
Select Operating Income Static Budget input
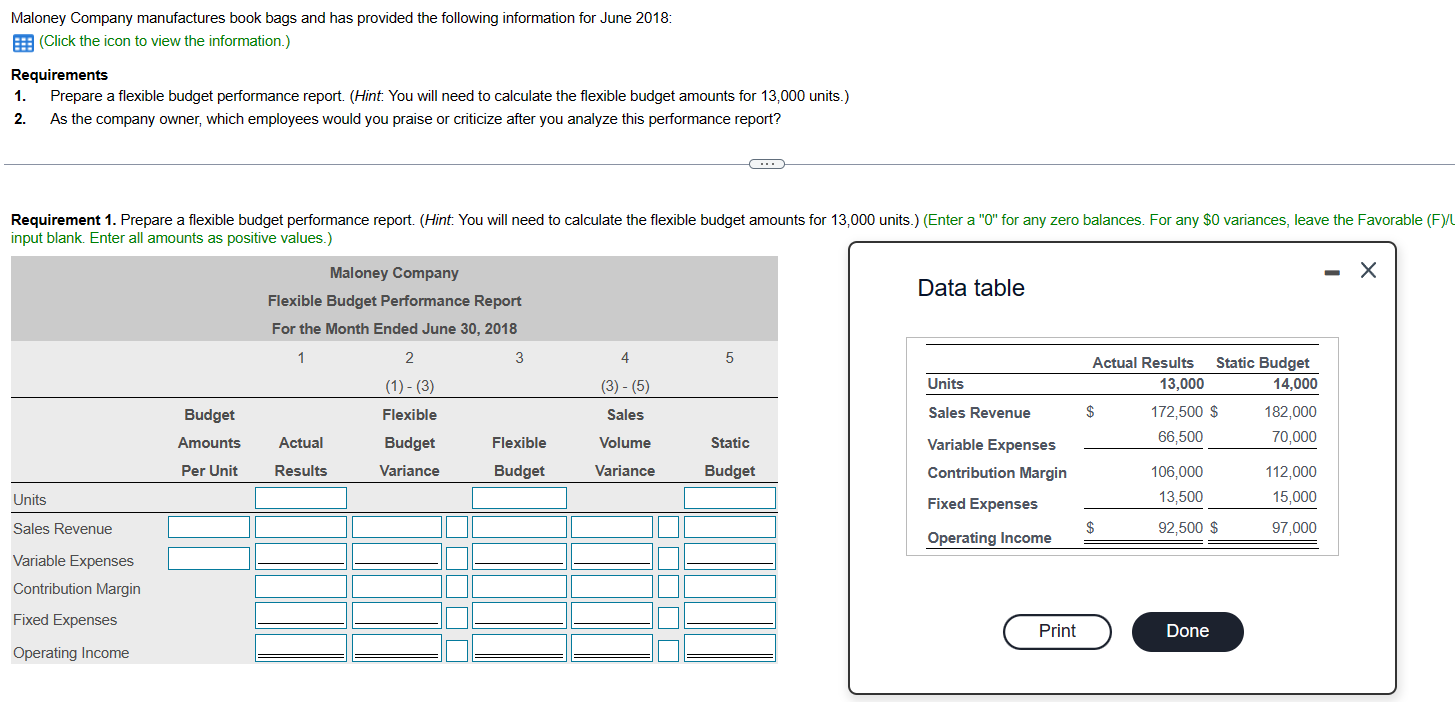[730, 648]
